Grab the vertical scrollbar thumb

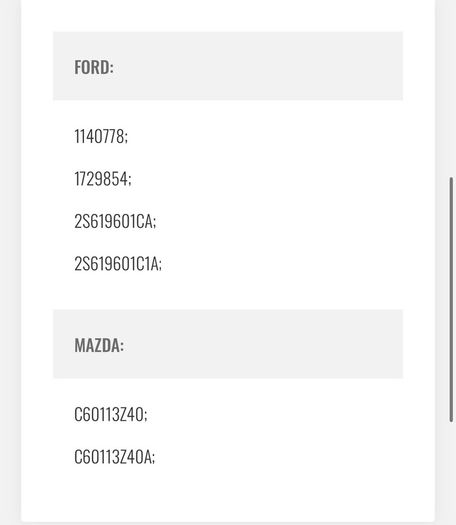(451, 300)
